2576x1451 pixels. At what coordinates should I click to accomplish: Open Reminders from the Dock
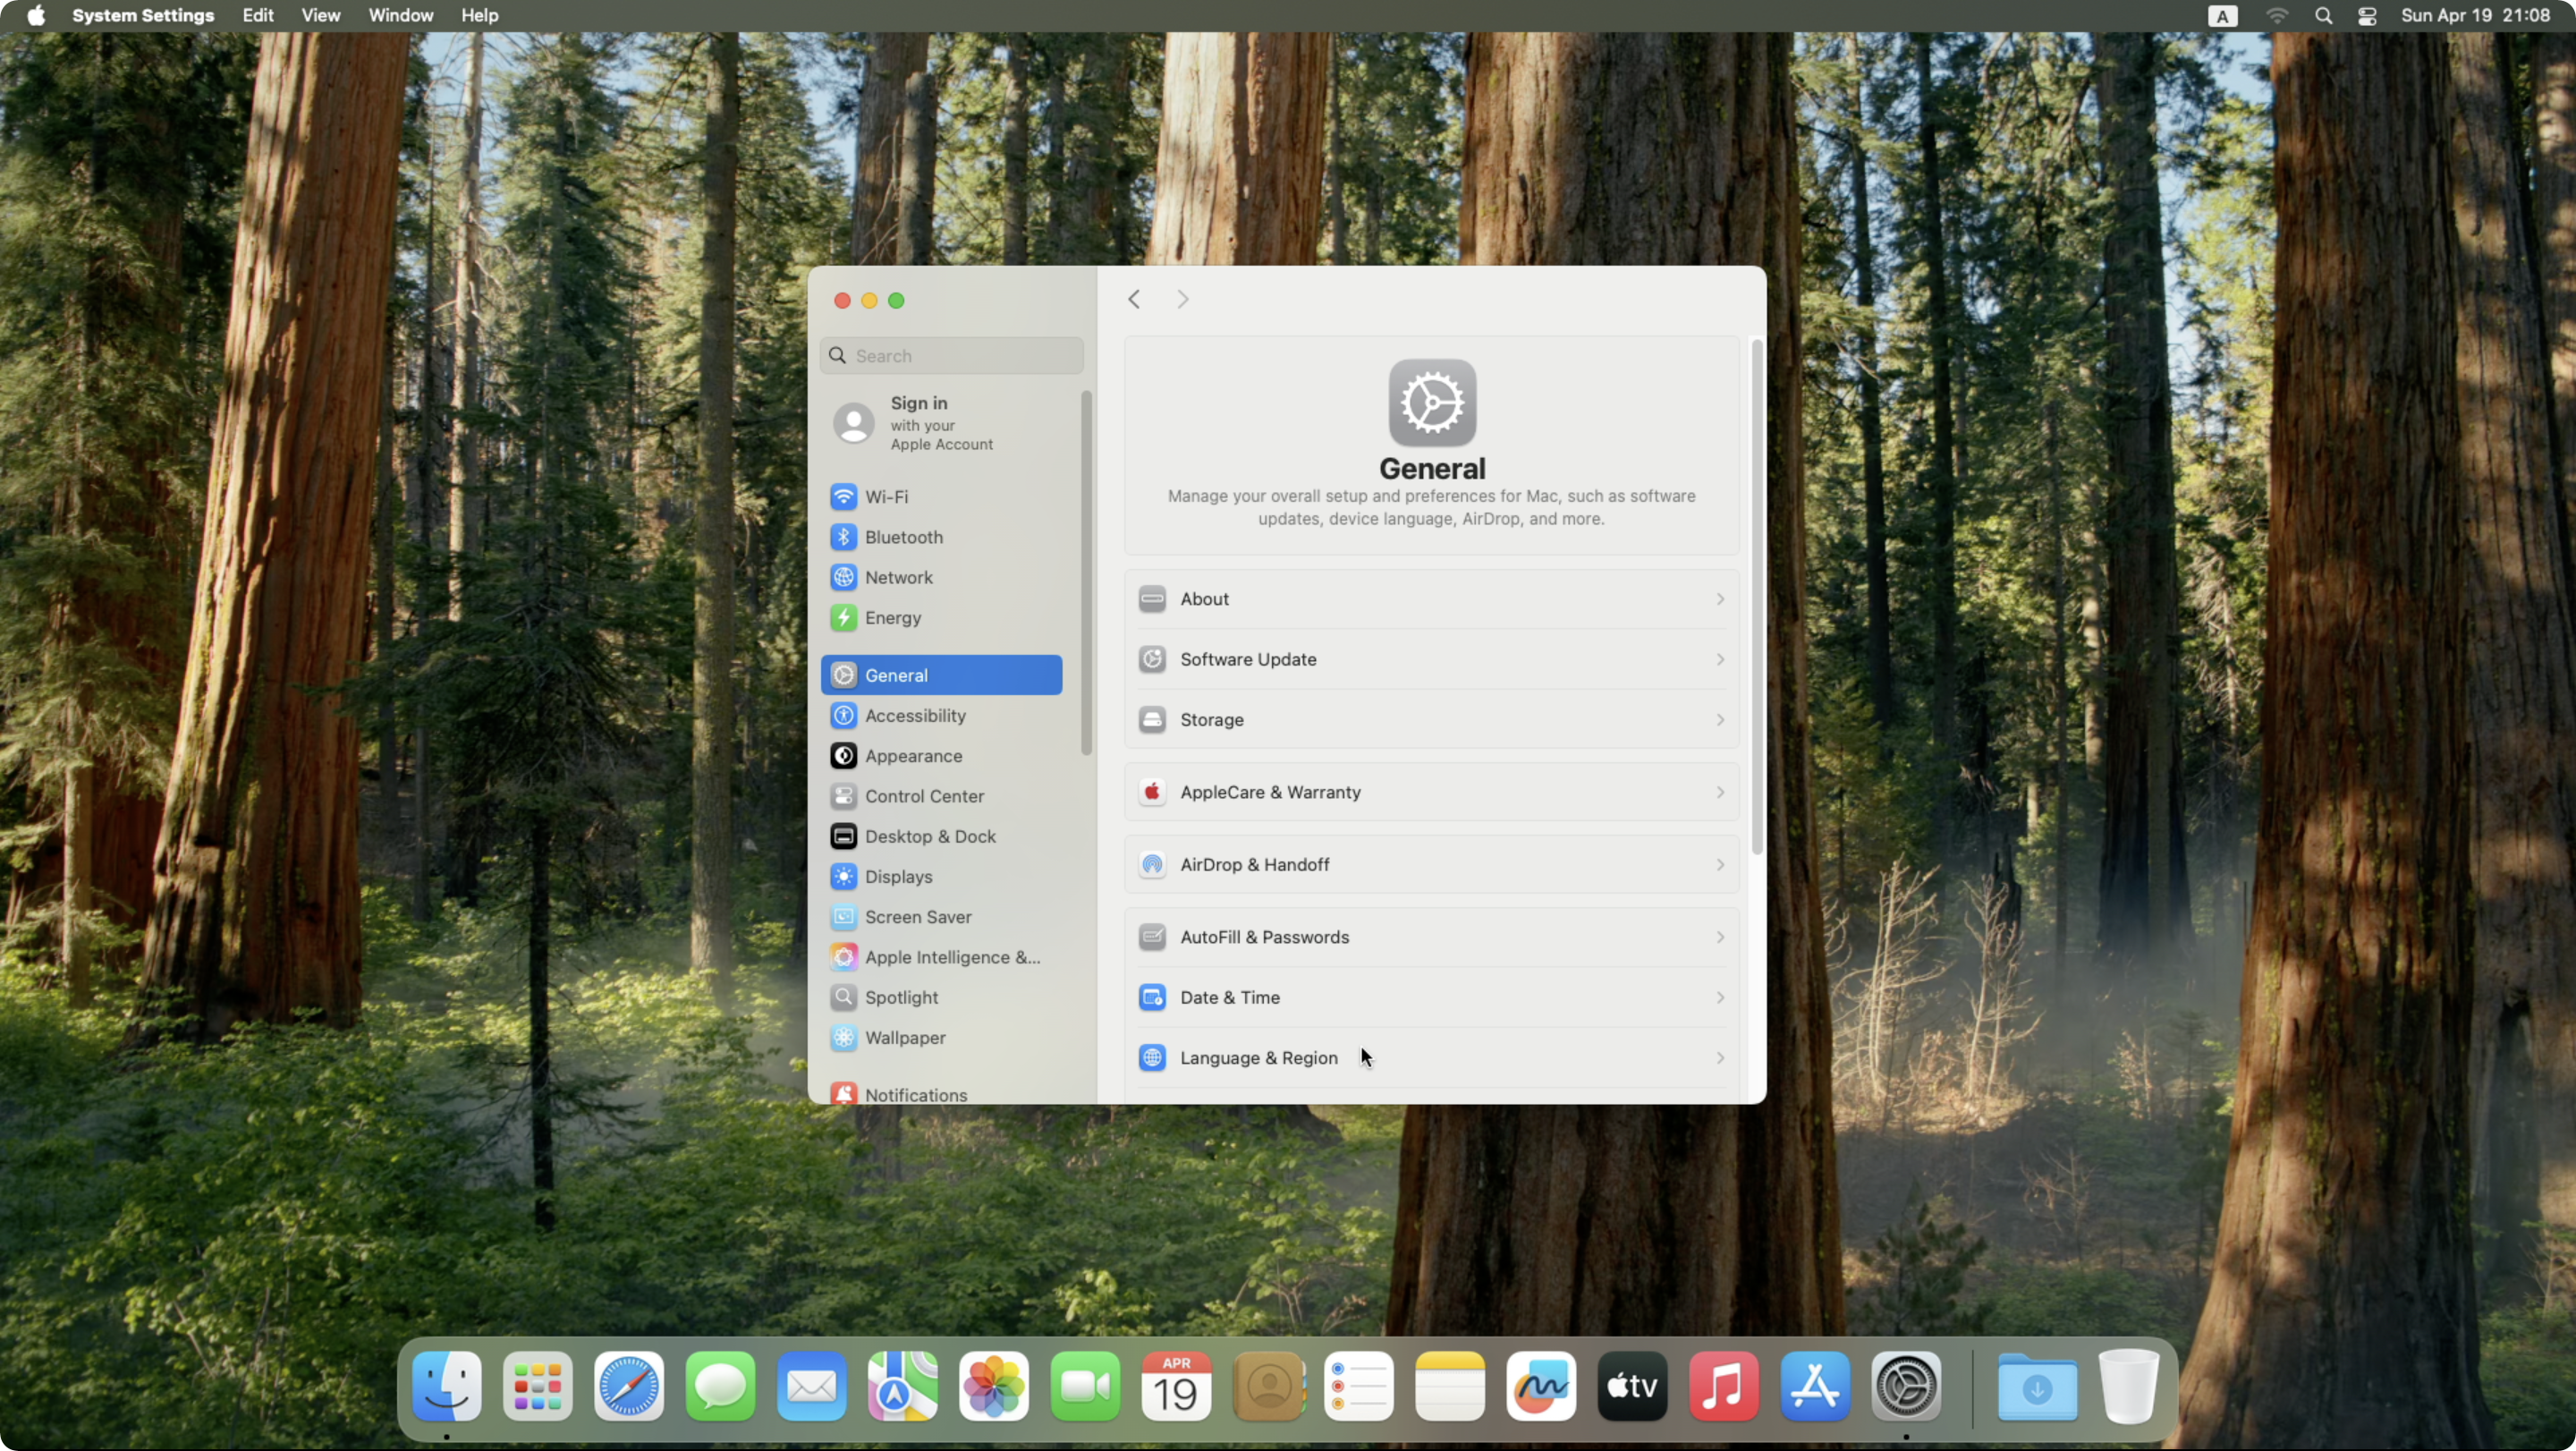pyautogui.click(x=1359, y=1386)
